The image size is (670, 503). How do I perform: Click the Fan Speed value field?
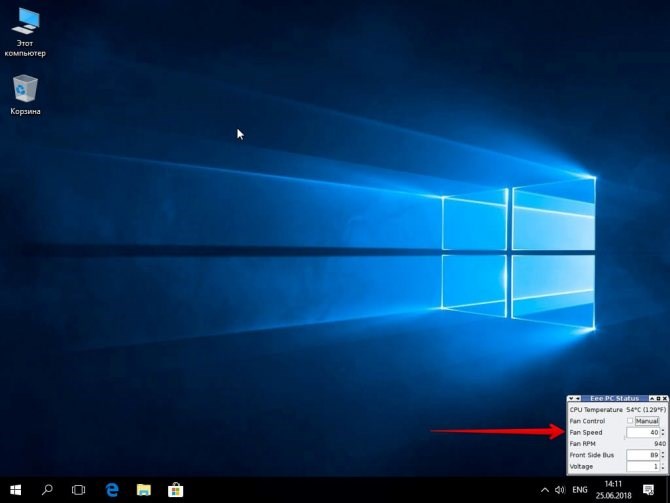[x=643, y=432]
